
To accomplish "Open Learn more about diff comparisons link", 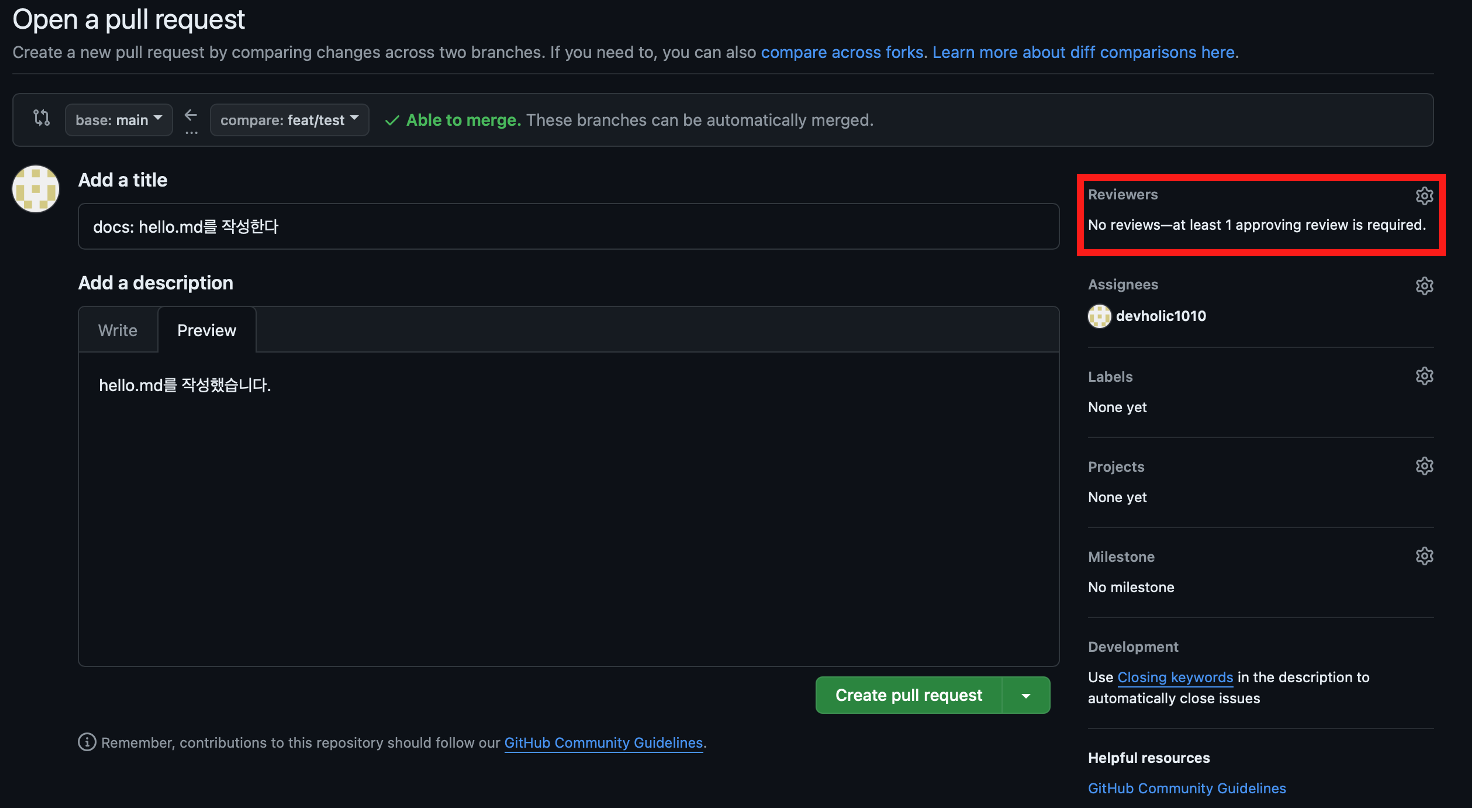I will (x=1084, y=52).
